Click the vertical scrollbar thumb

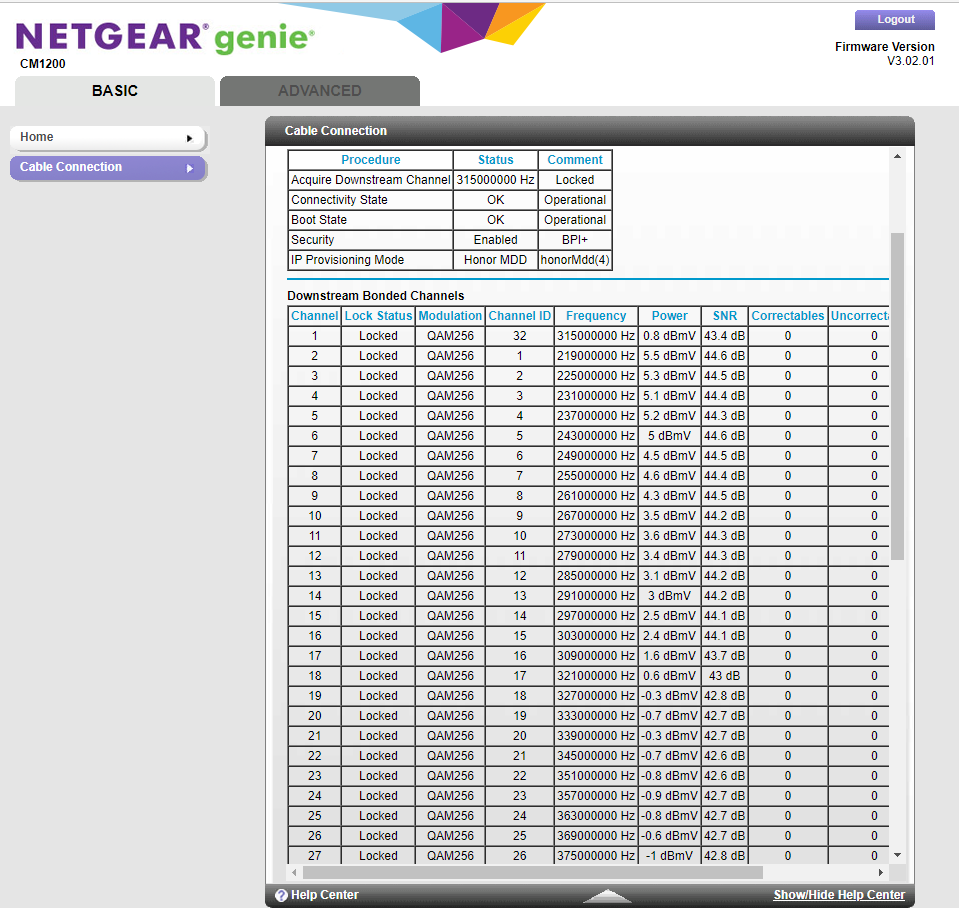pos(897,395)
